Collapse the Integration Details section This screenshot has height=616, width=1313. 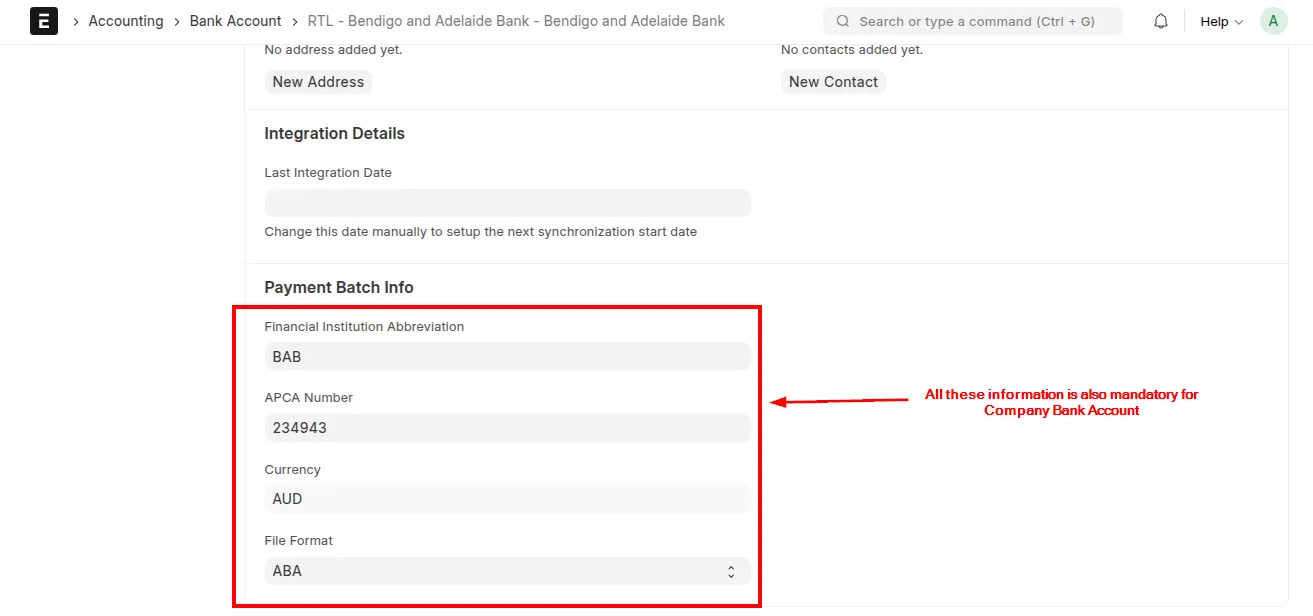point(334,133)
